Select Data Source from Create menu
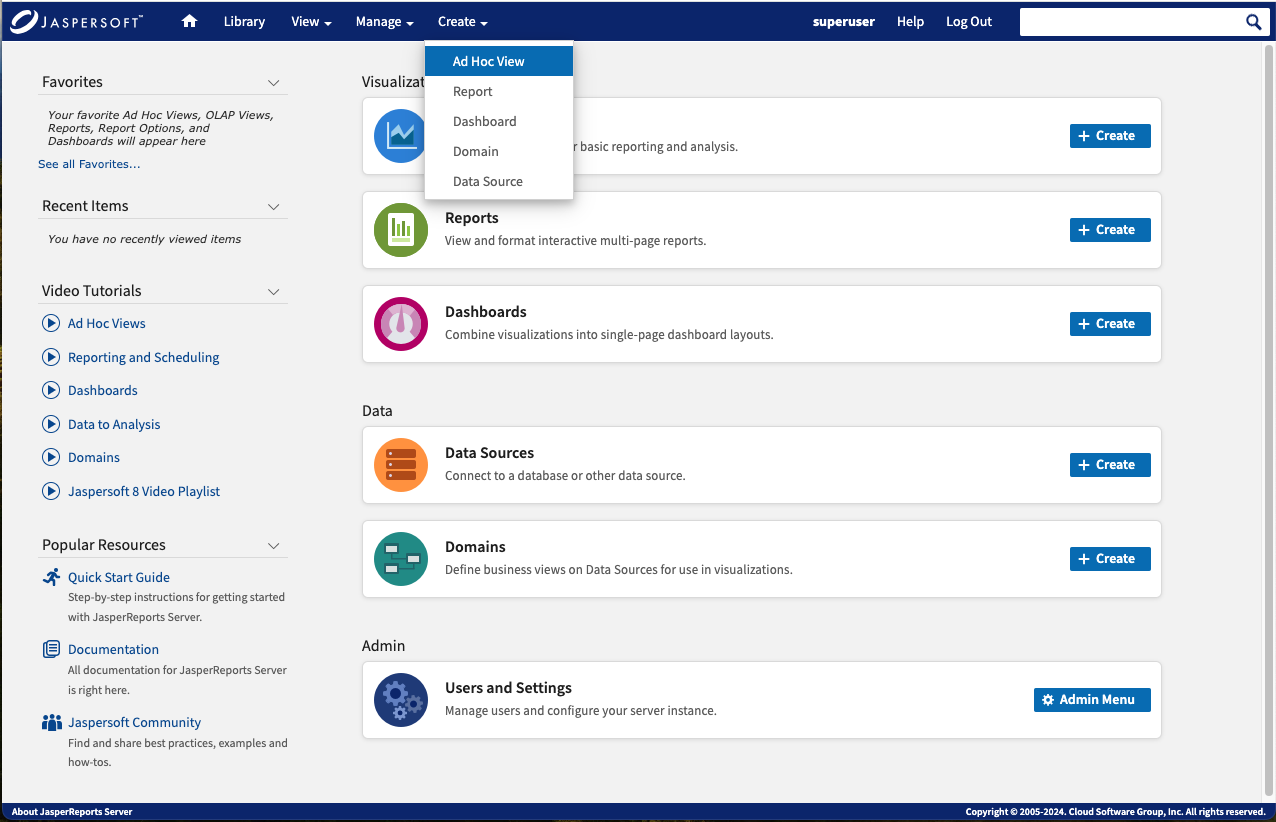Viewport: 1276px width, 822px height. 499,181
